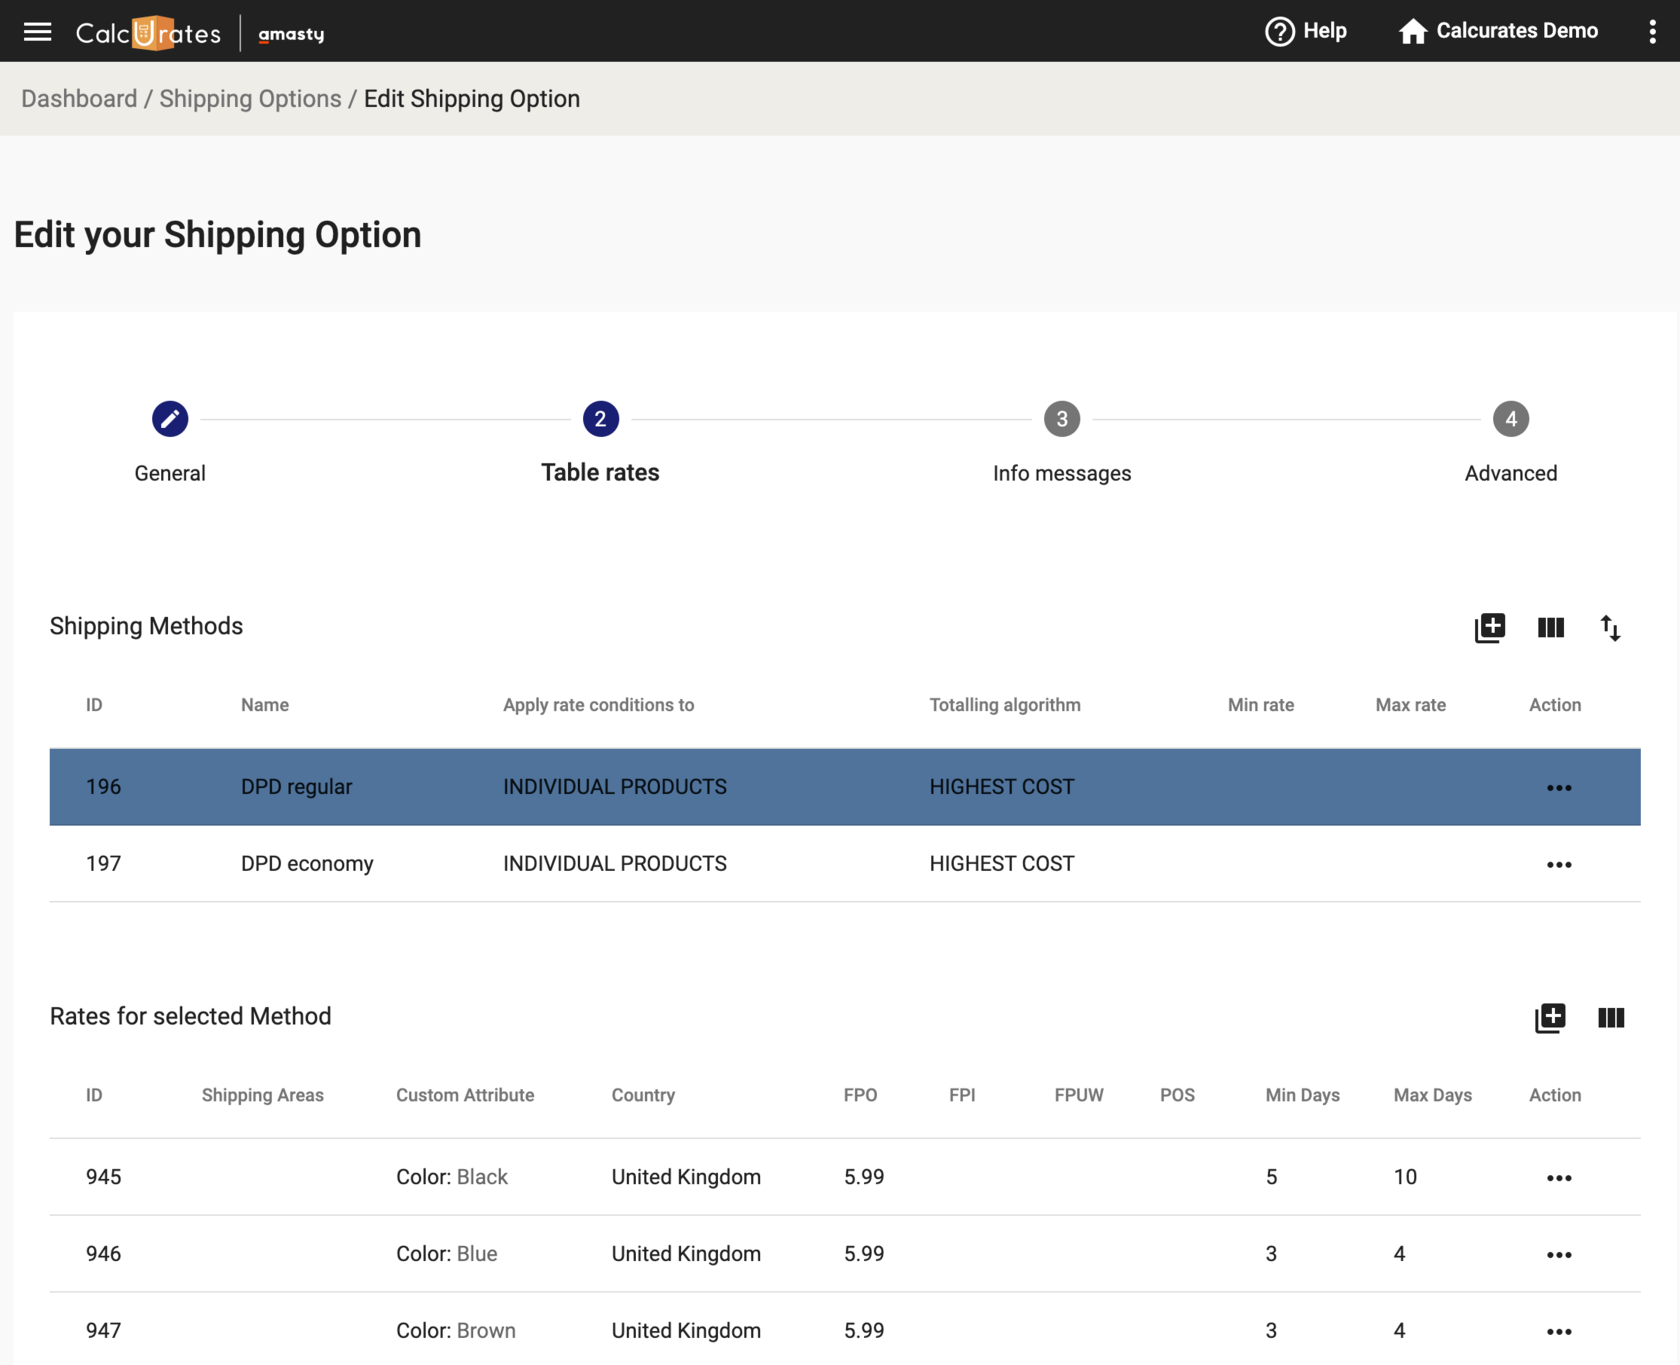Viewport: 1680px width, 1365px height.
Task: Add a new rate using the plus icon
Action: (1551, 1018)
